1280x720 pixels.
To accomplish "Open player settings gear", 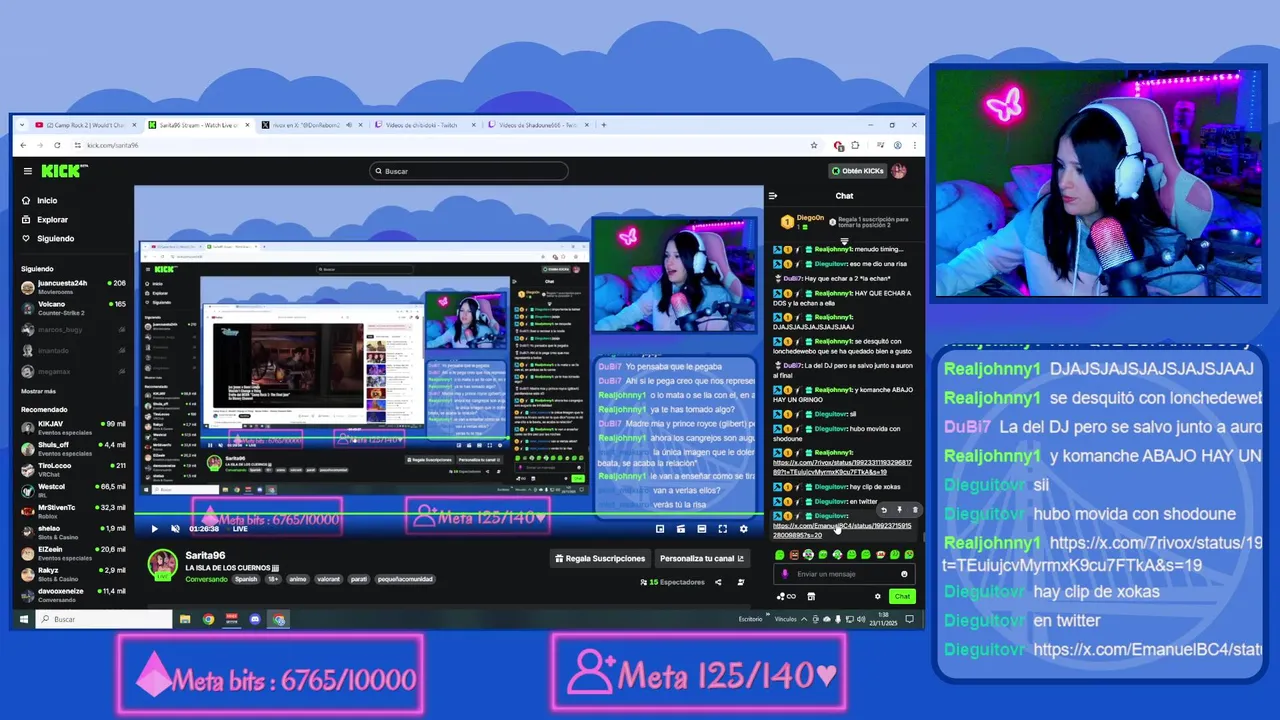I will (x=743, y=529).
